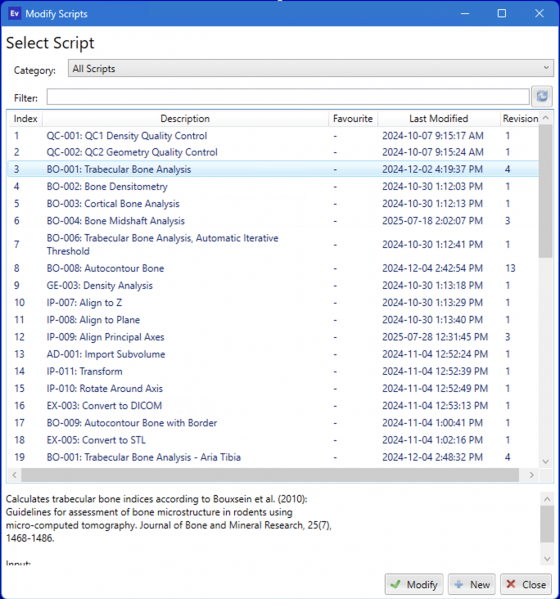Select row EX-005: Convert to STL
The height and width of the screenshot is (599, 560).
274,440
